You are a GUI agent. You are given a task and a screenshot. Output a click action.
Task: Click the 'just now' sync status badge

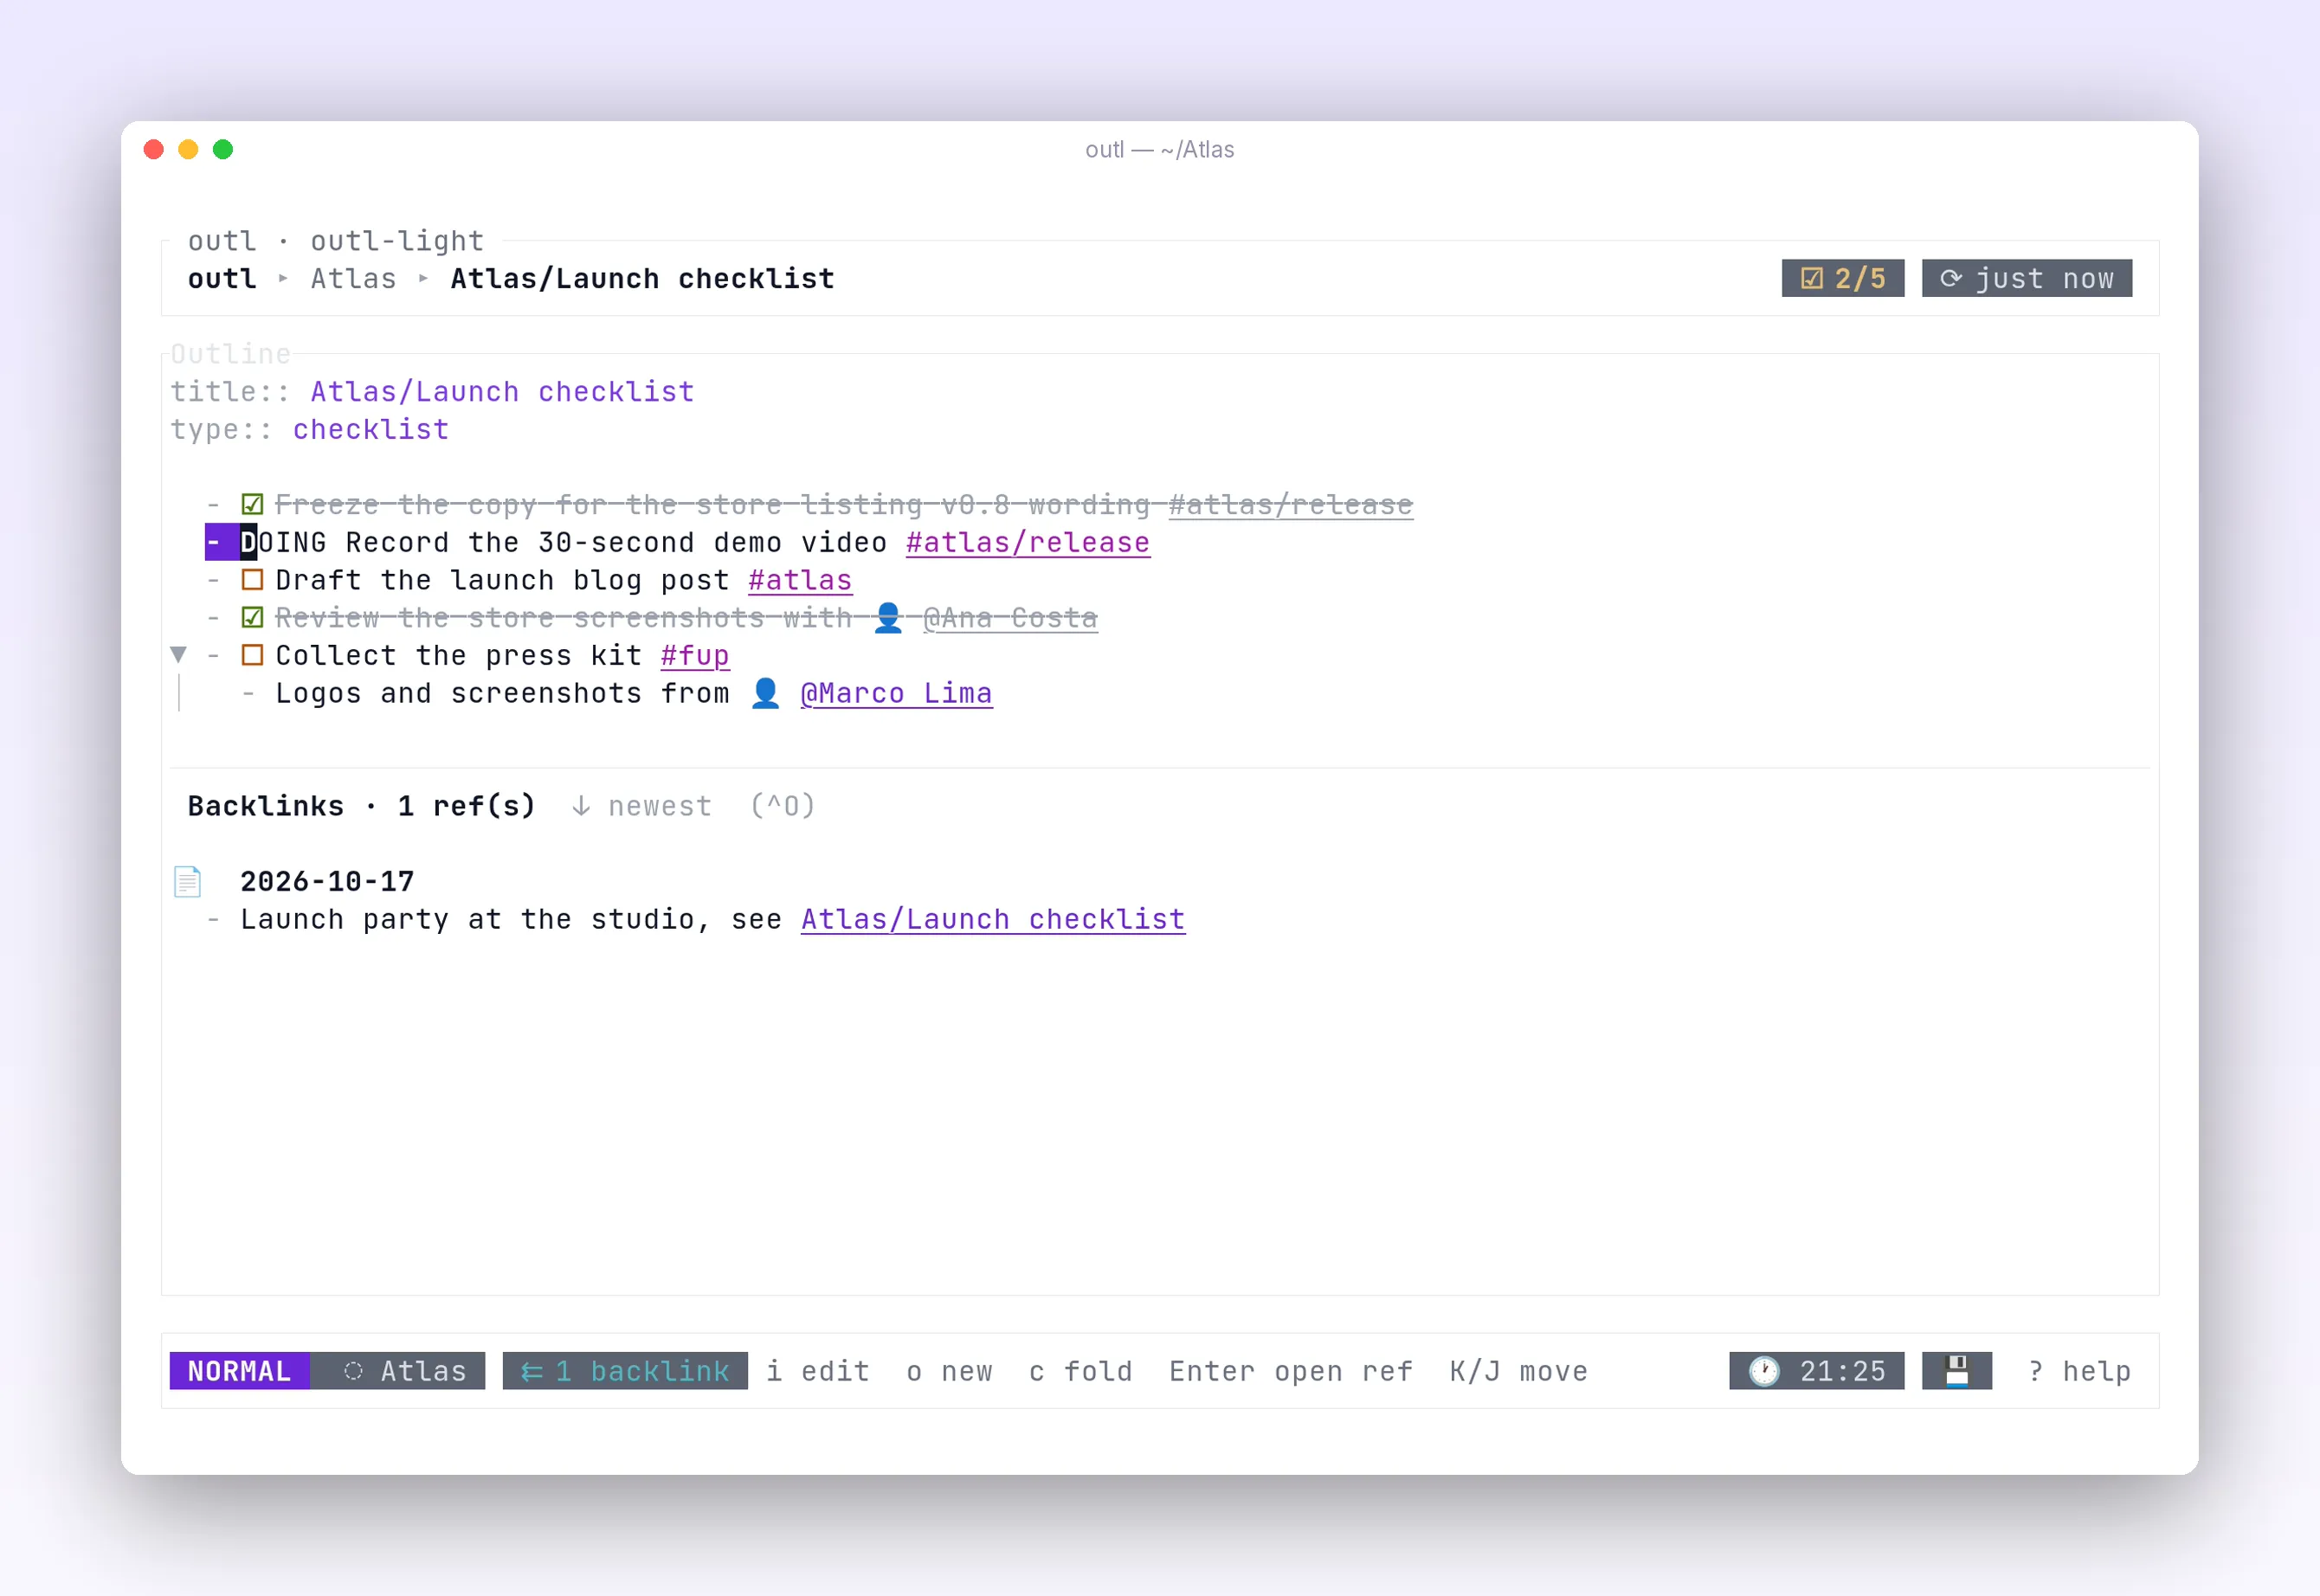pos(2026,278)
